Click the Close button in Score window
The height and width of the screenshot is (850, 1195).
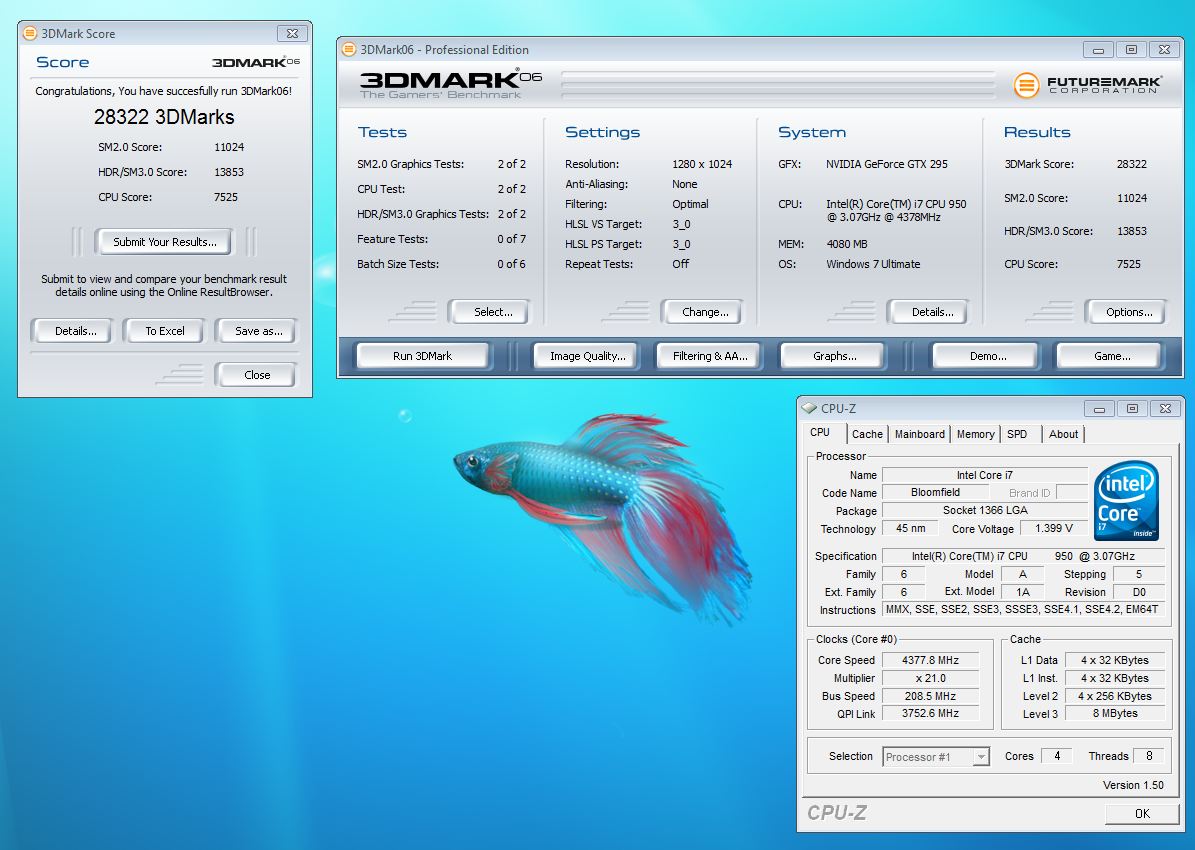click(257, 375)
